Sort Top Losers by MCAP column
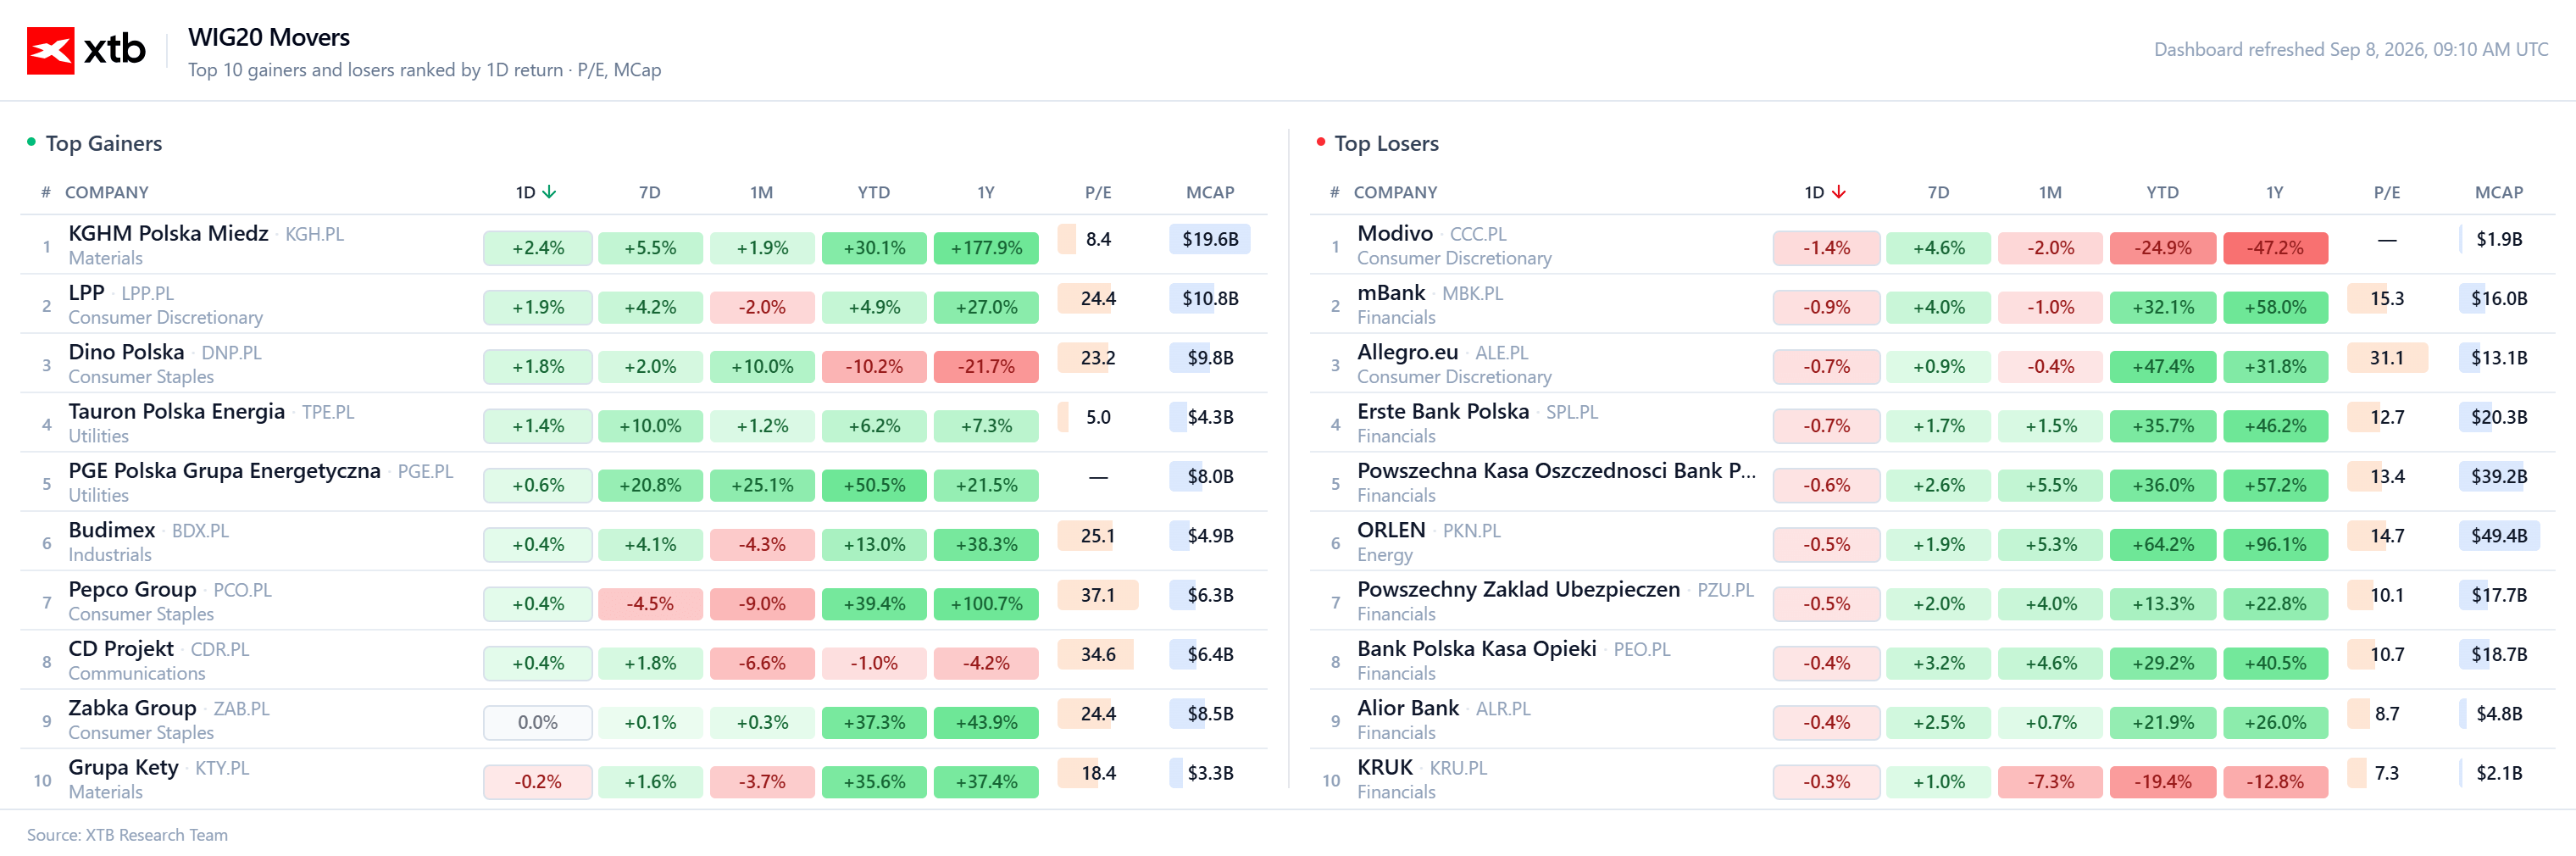The width and height of the screenshot is (2576, 856). coord(2498,192)
